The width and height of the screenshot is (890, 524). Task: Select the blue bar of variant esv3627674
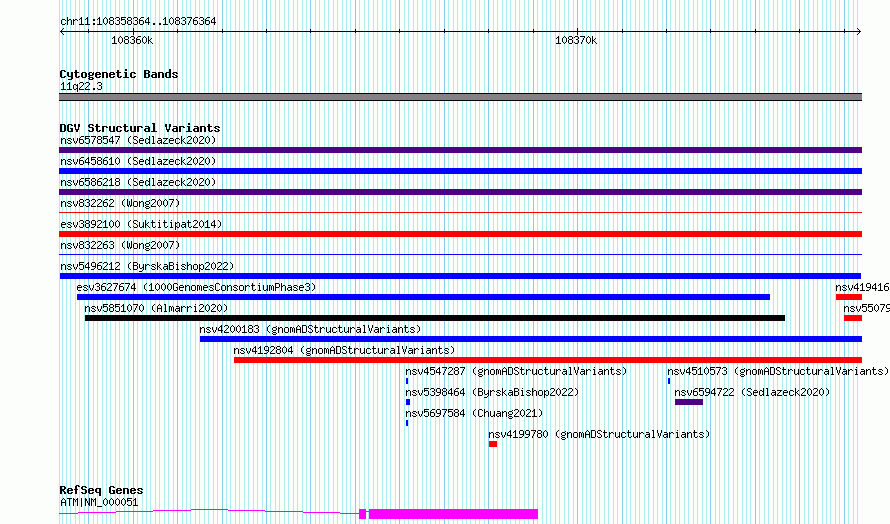point(423,297)
